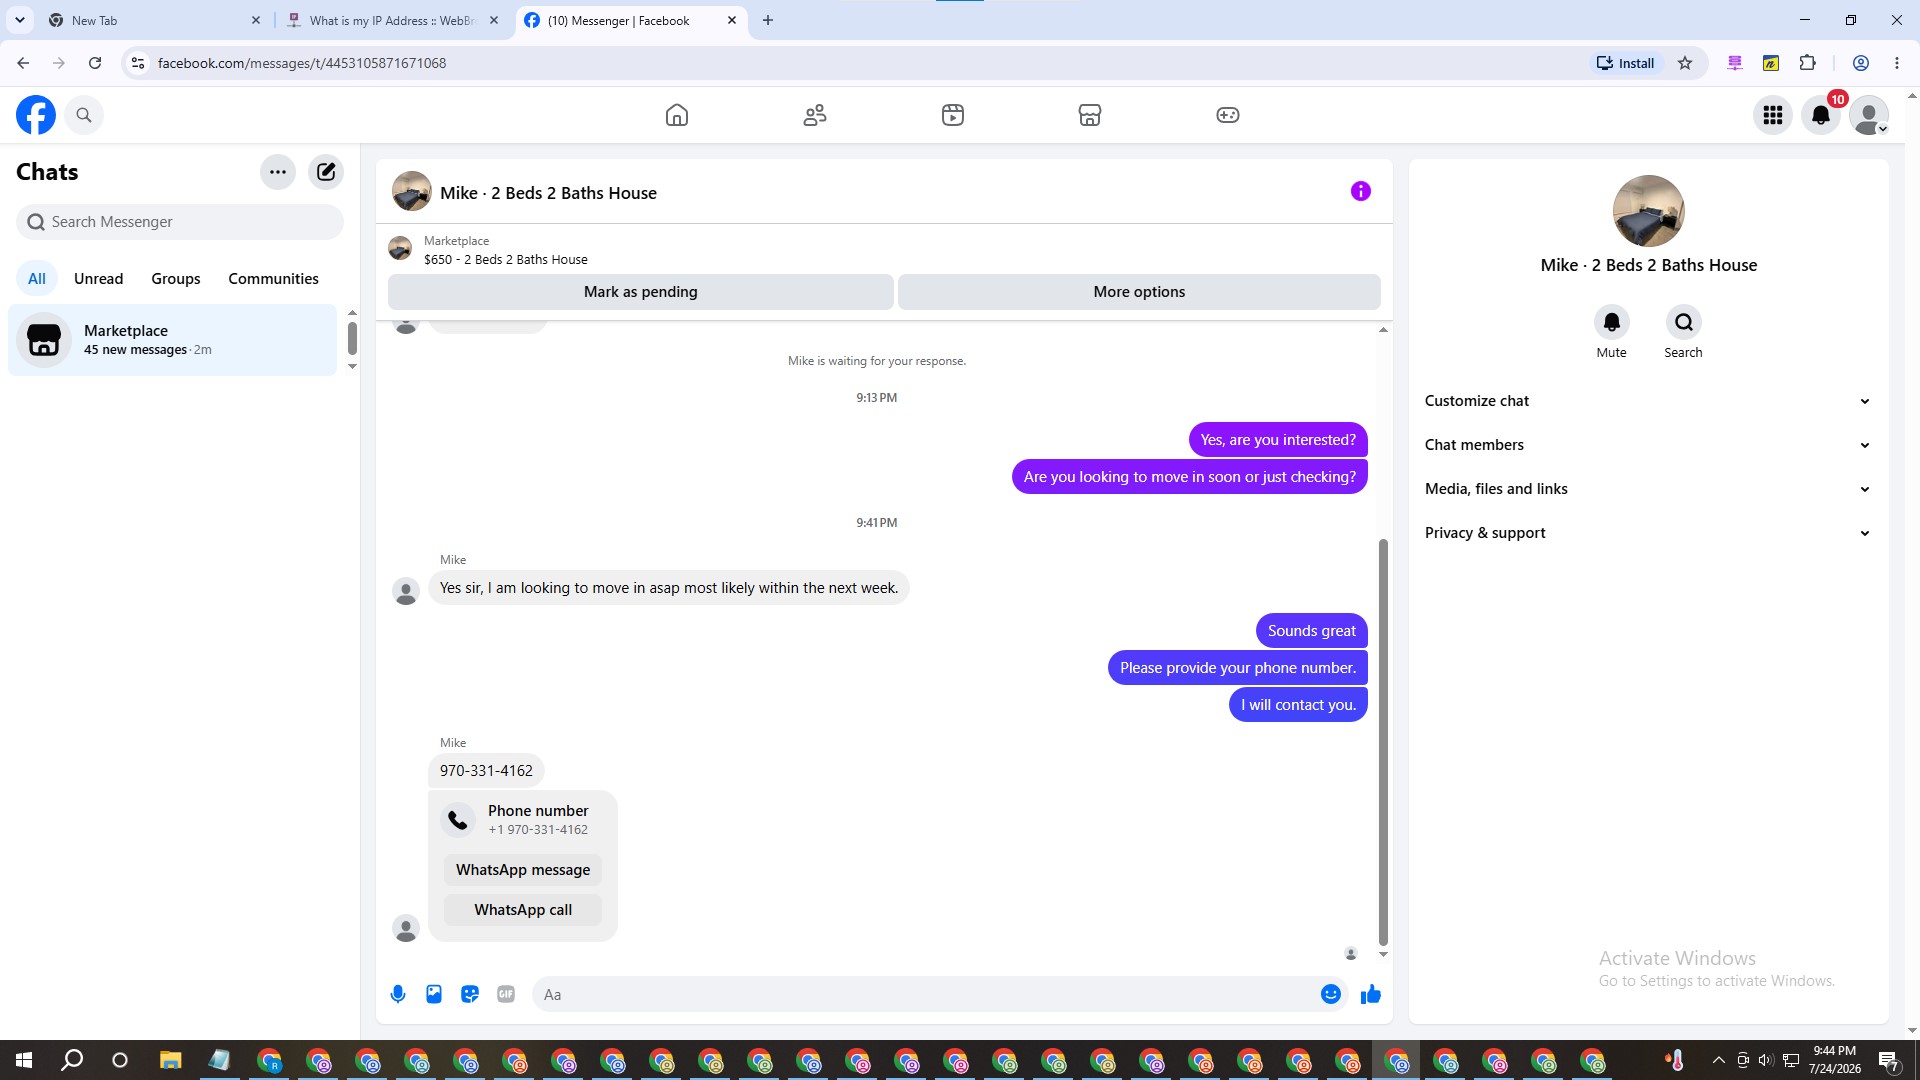Open the $650 - 2 Beds 2 Baths House listing
1920x1080 pixels.
pos(505,260)
